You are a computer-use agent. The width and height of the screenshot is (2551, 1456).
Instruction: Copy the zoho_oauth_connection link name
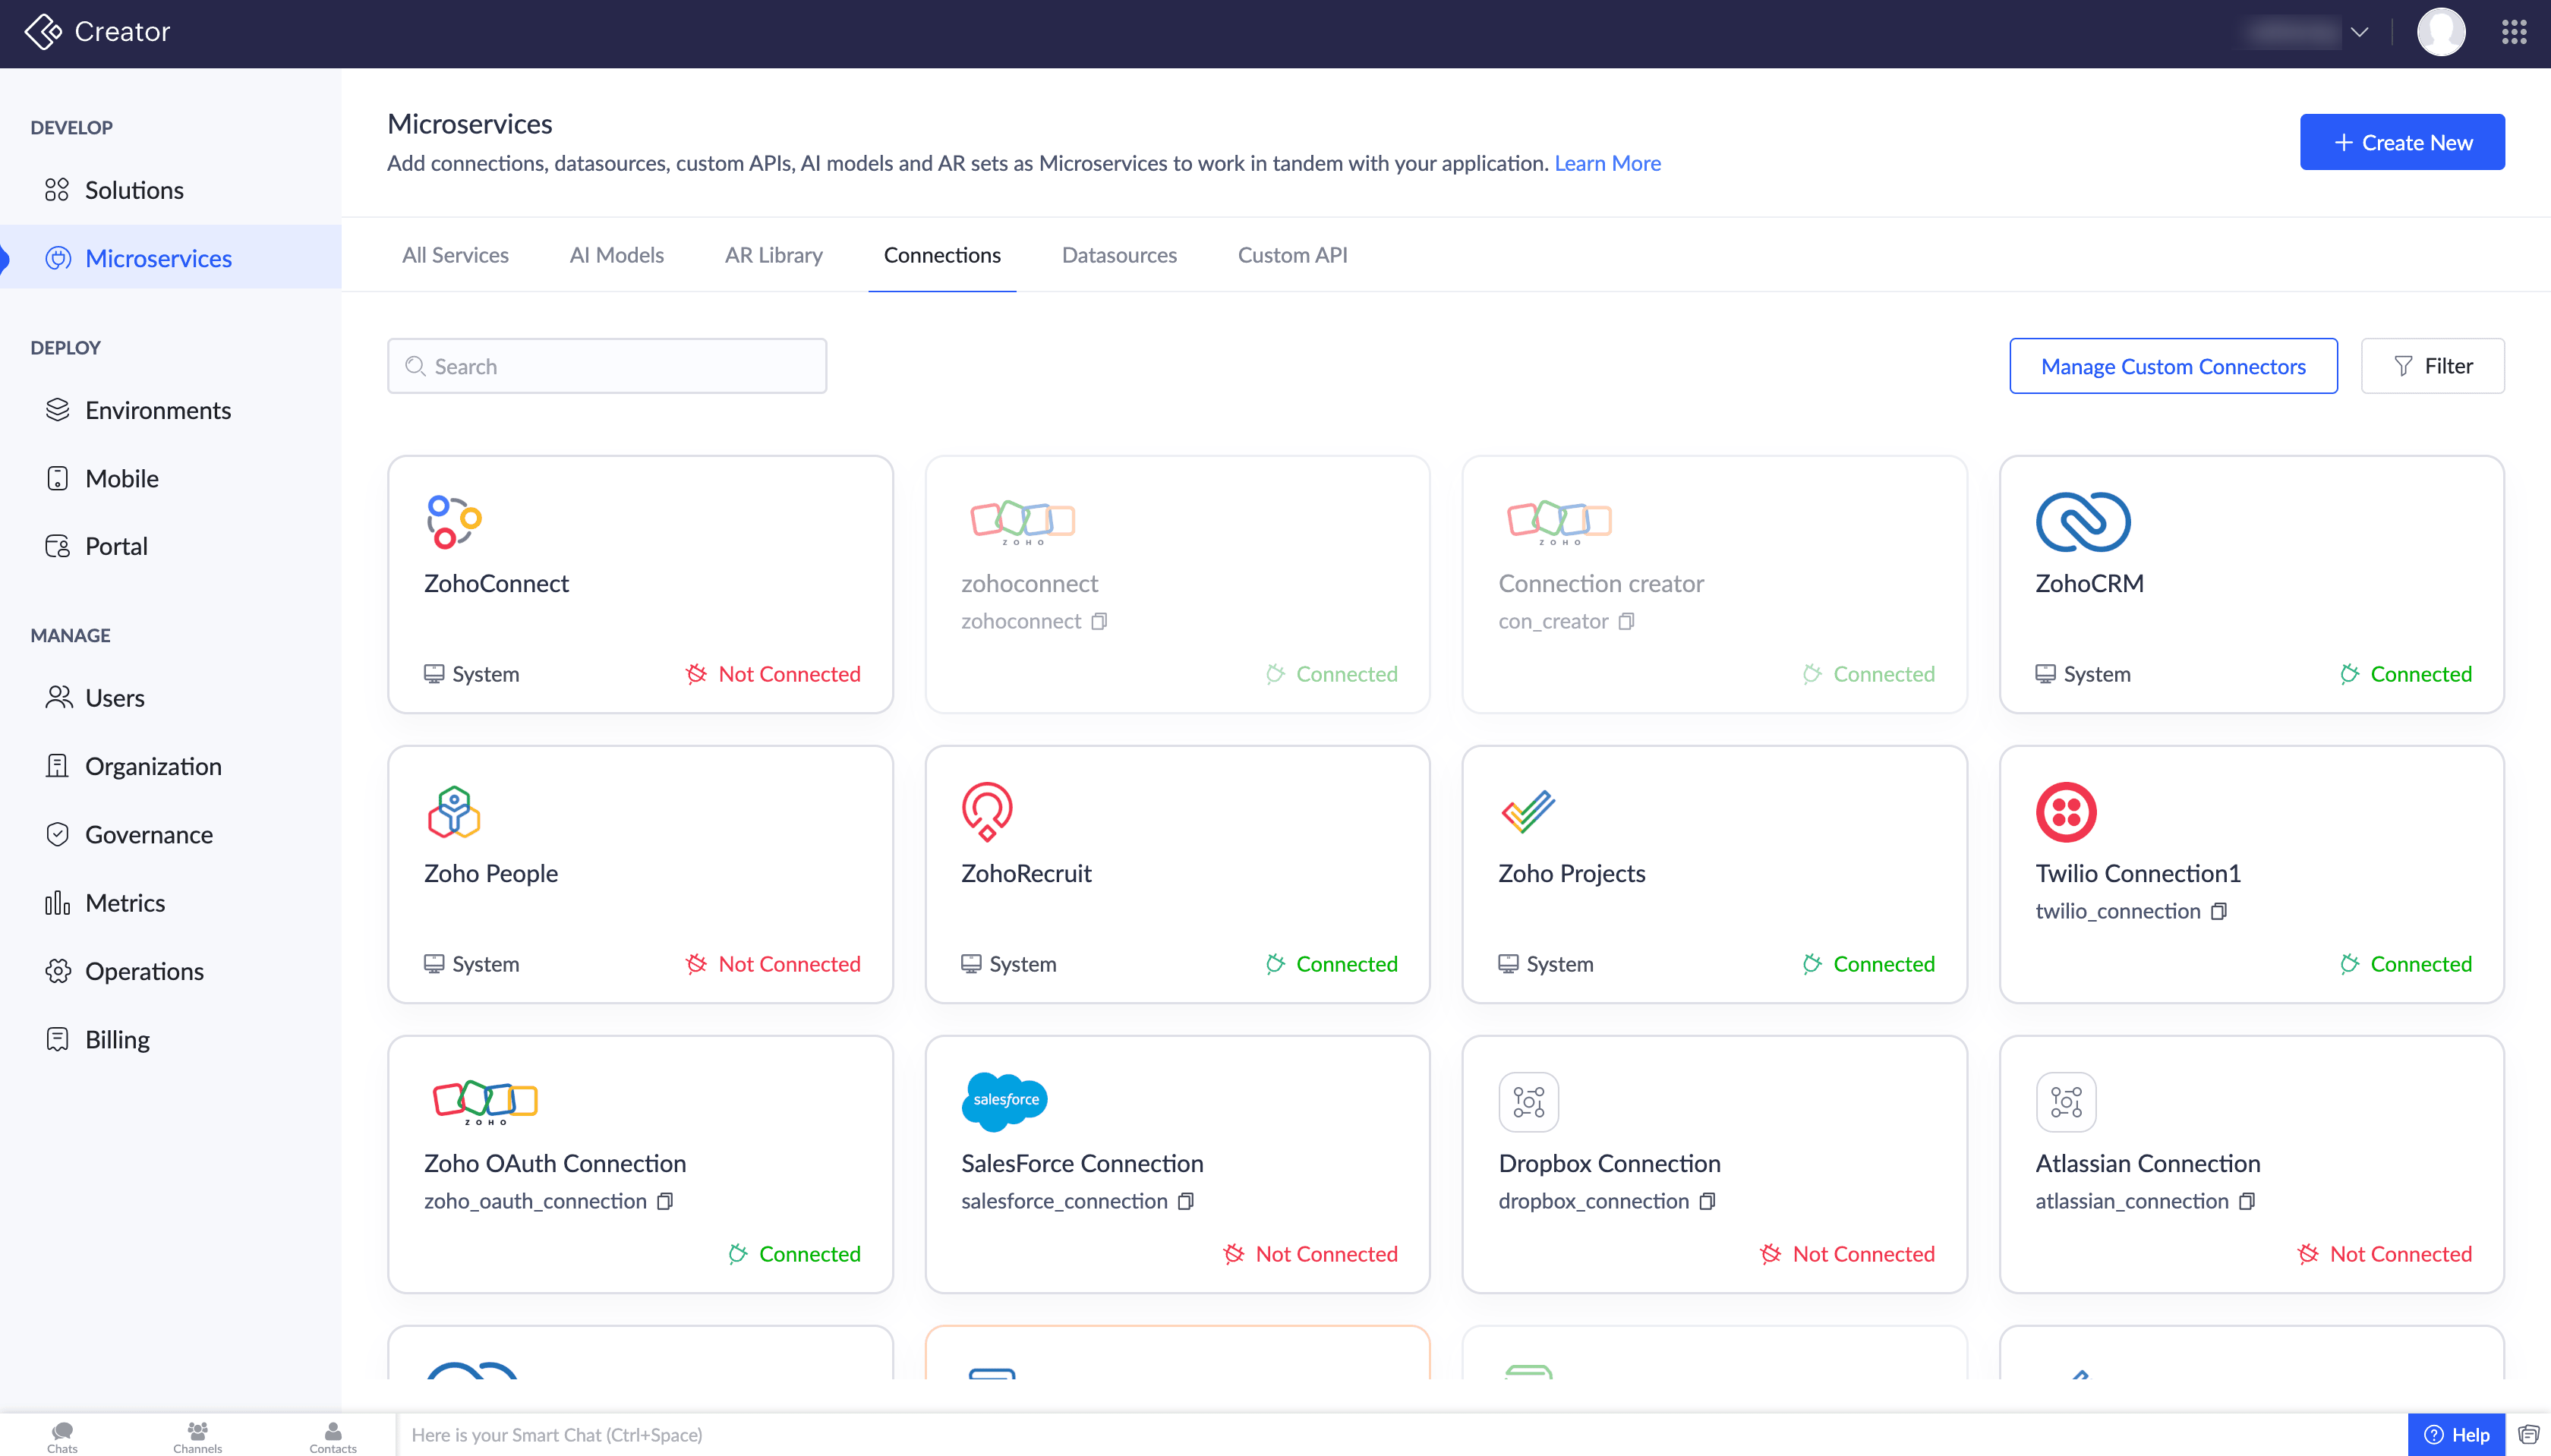click(x=665, y=1201)
